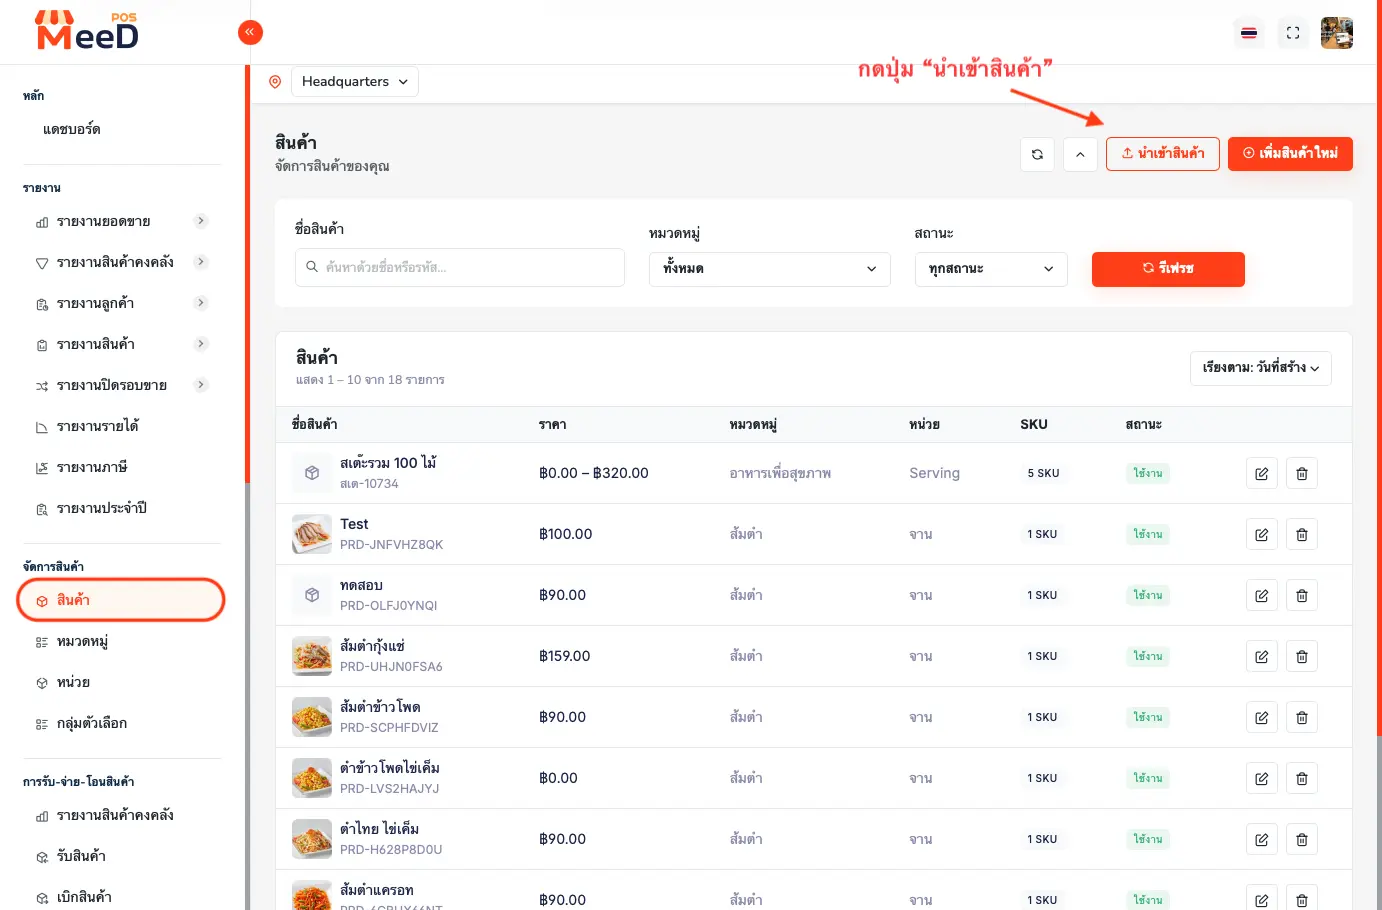Edit the สเต๊ะรวม 100 ไม้ product
Screen dimensions: 1382x910
click(1262, 474)
